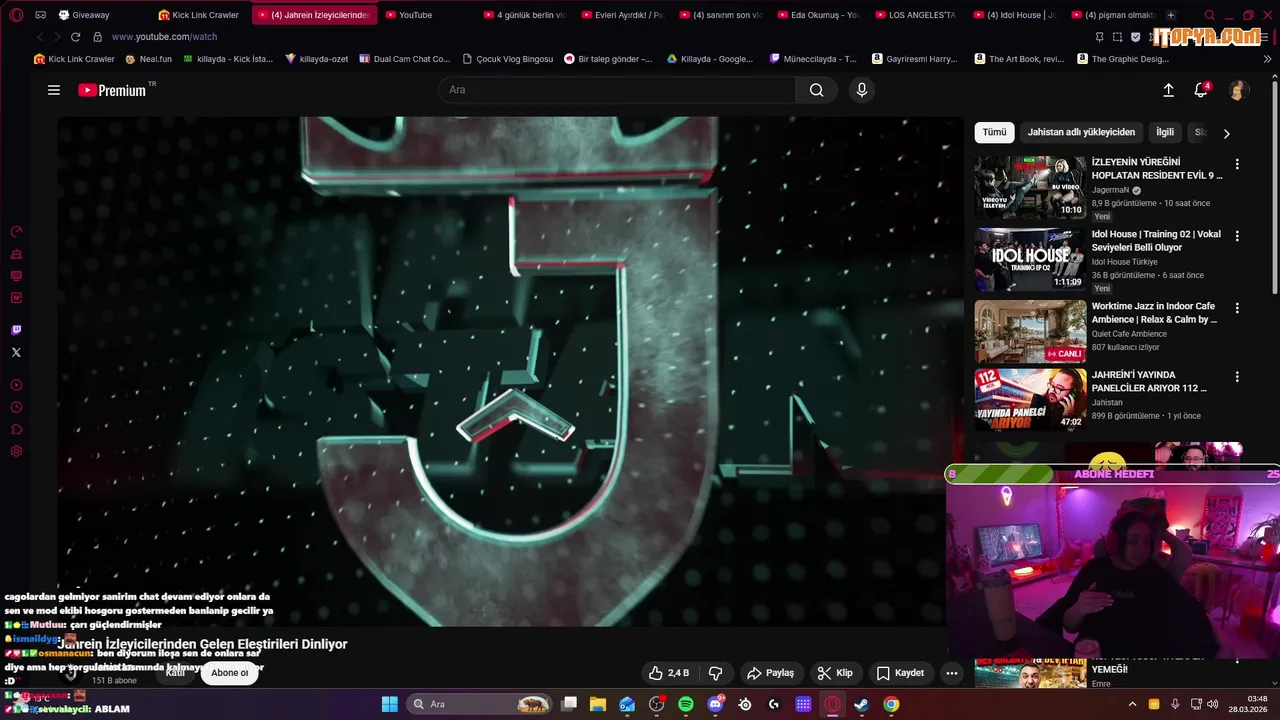Click the Katıl join button

tap(175, 673)
